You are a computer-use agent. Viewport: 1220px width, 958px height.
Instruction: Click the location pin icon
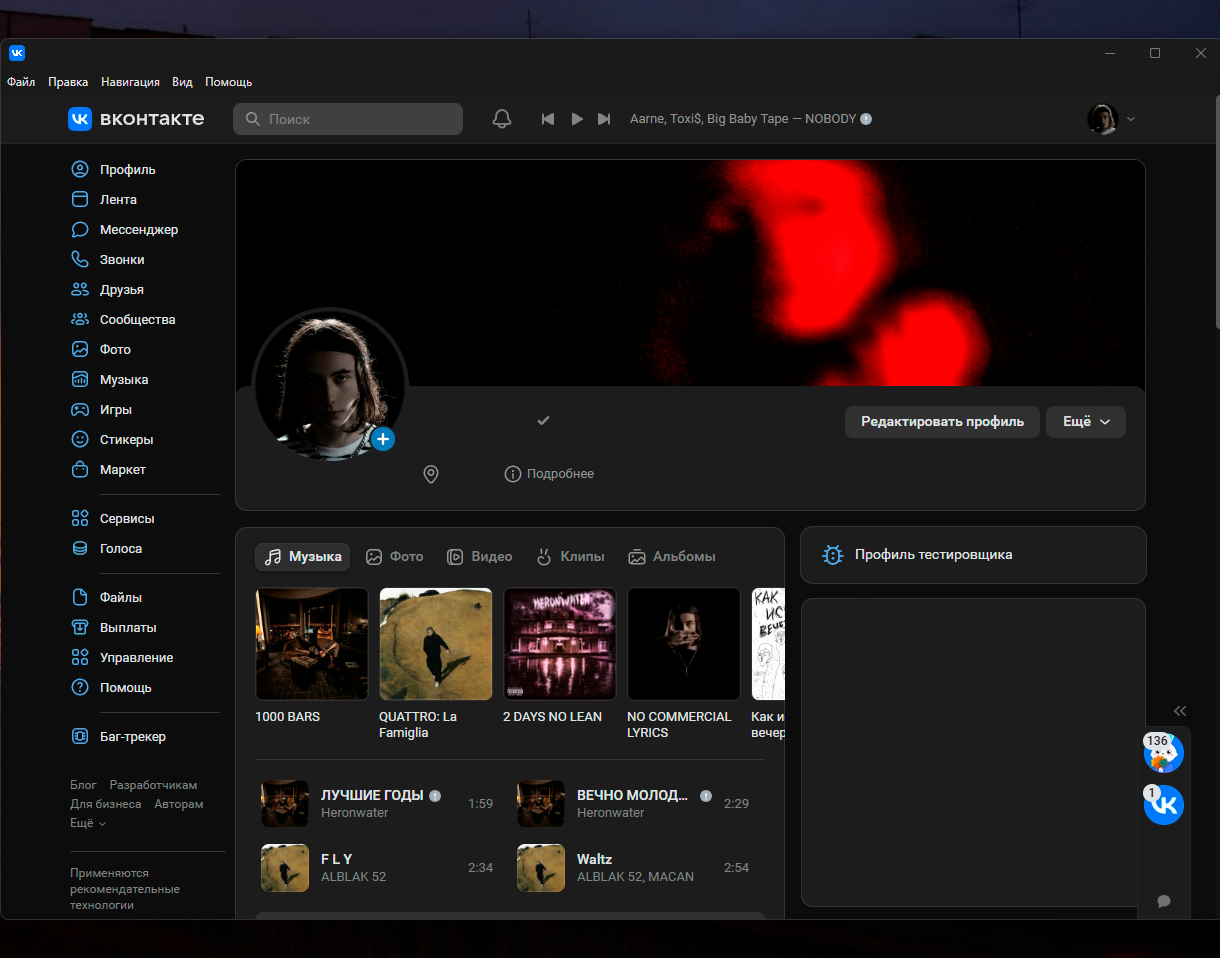coord(431,474)
